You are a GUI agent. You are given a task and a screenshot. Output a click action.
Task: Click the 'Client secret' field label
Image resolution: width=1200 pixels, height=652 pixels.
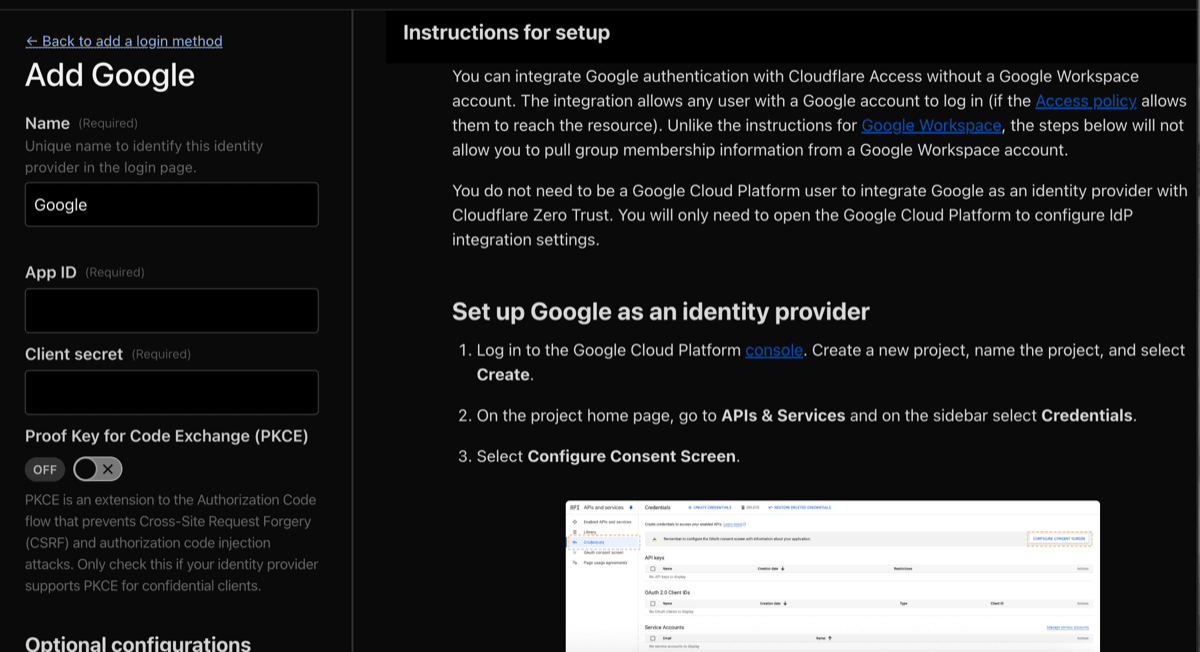(x=74, y=354)
